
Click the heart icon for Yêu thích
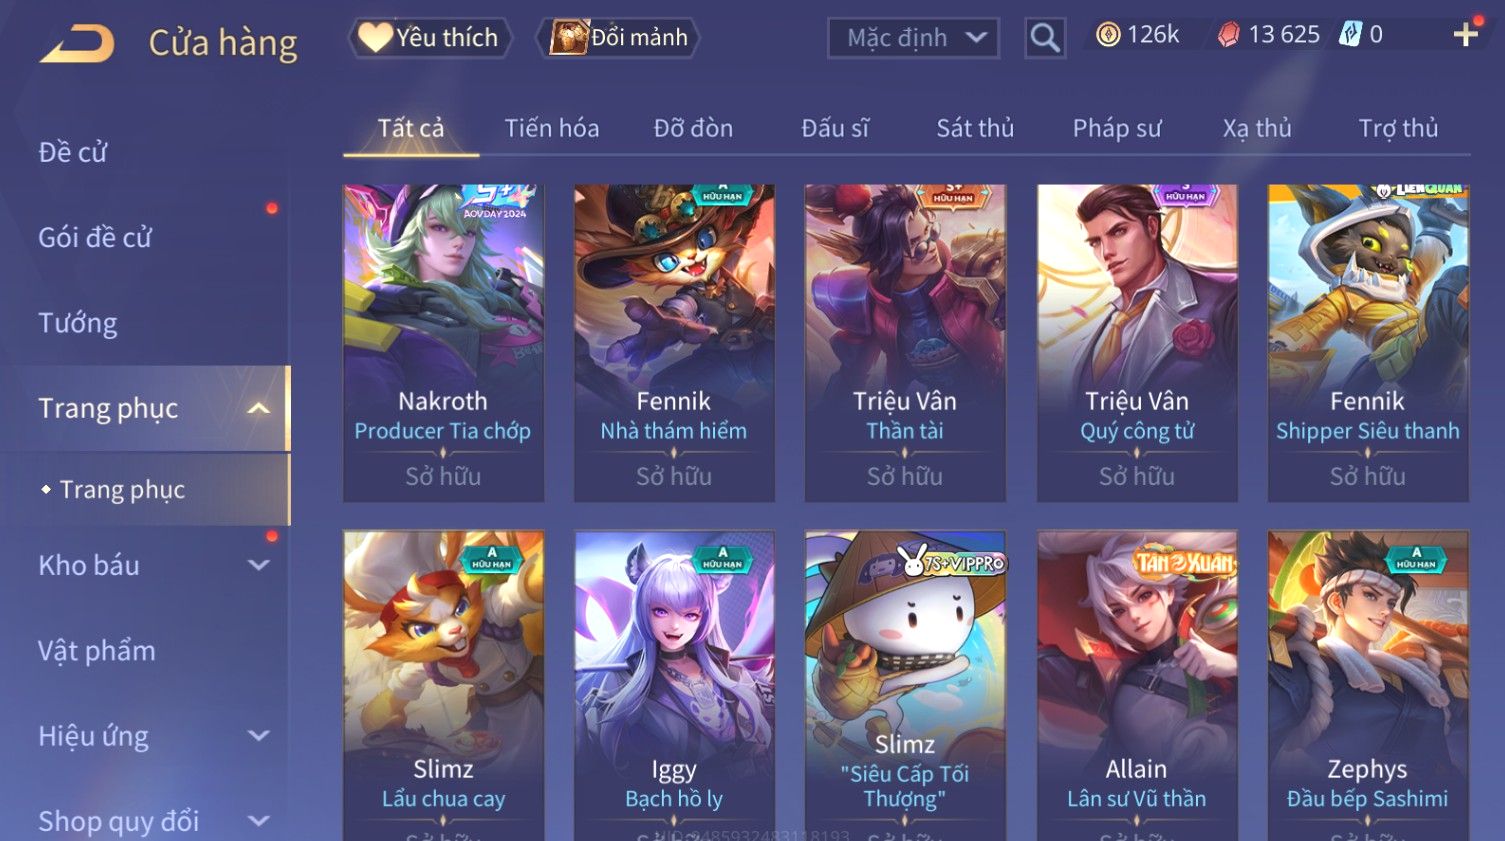coord(375,37)
